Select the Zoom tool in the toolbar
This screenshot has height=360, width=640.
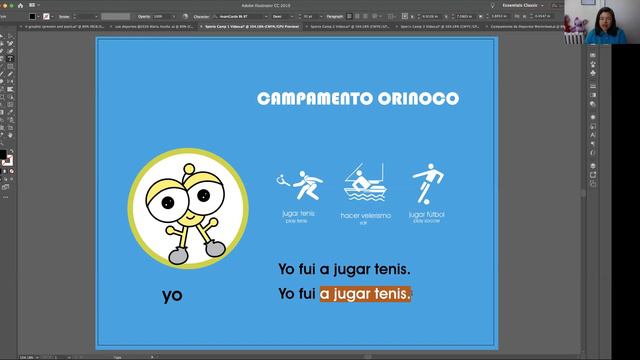(2, 143)
